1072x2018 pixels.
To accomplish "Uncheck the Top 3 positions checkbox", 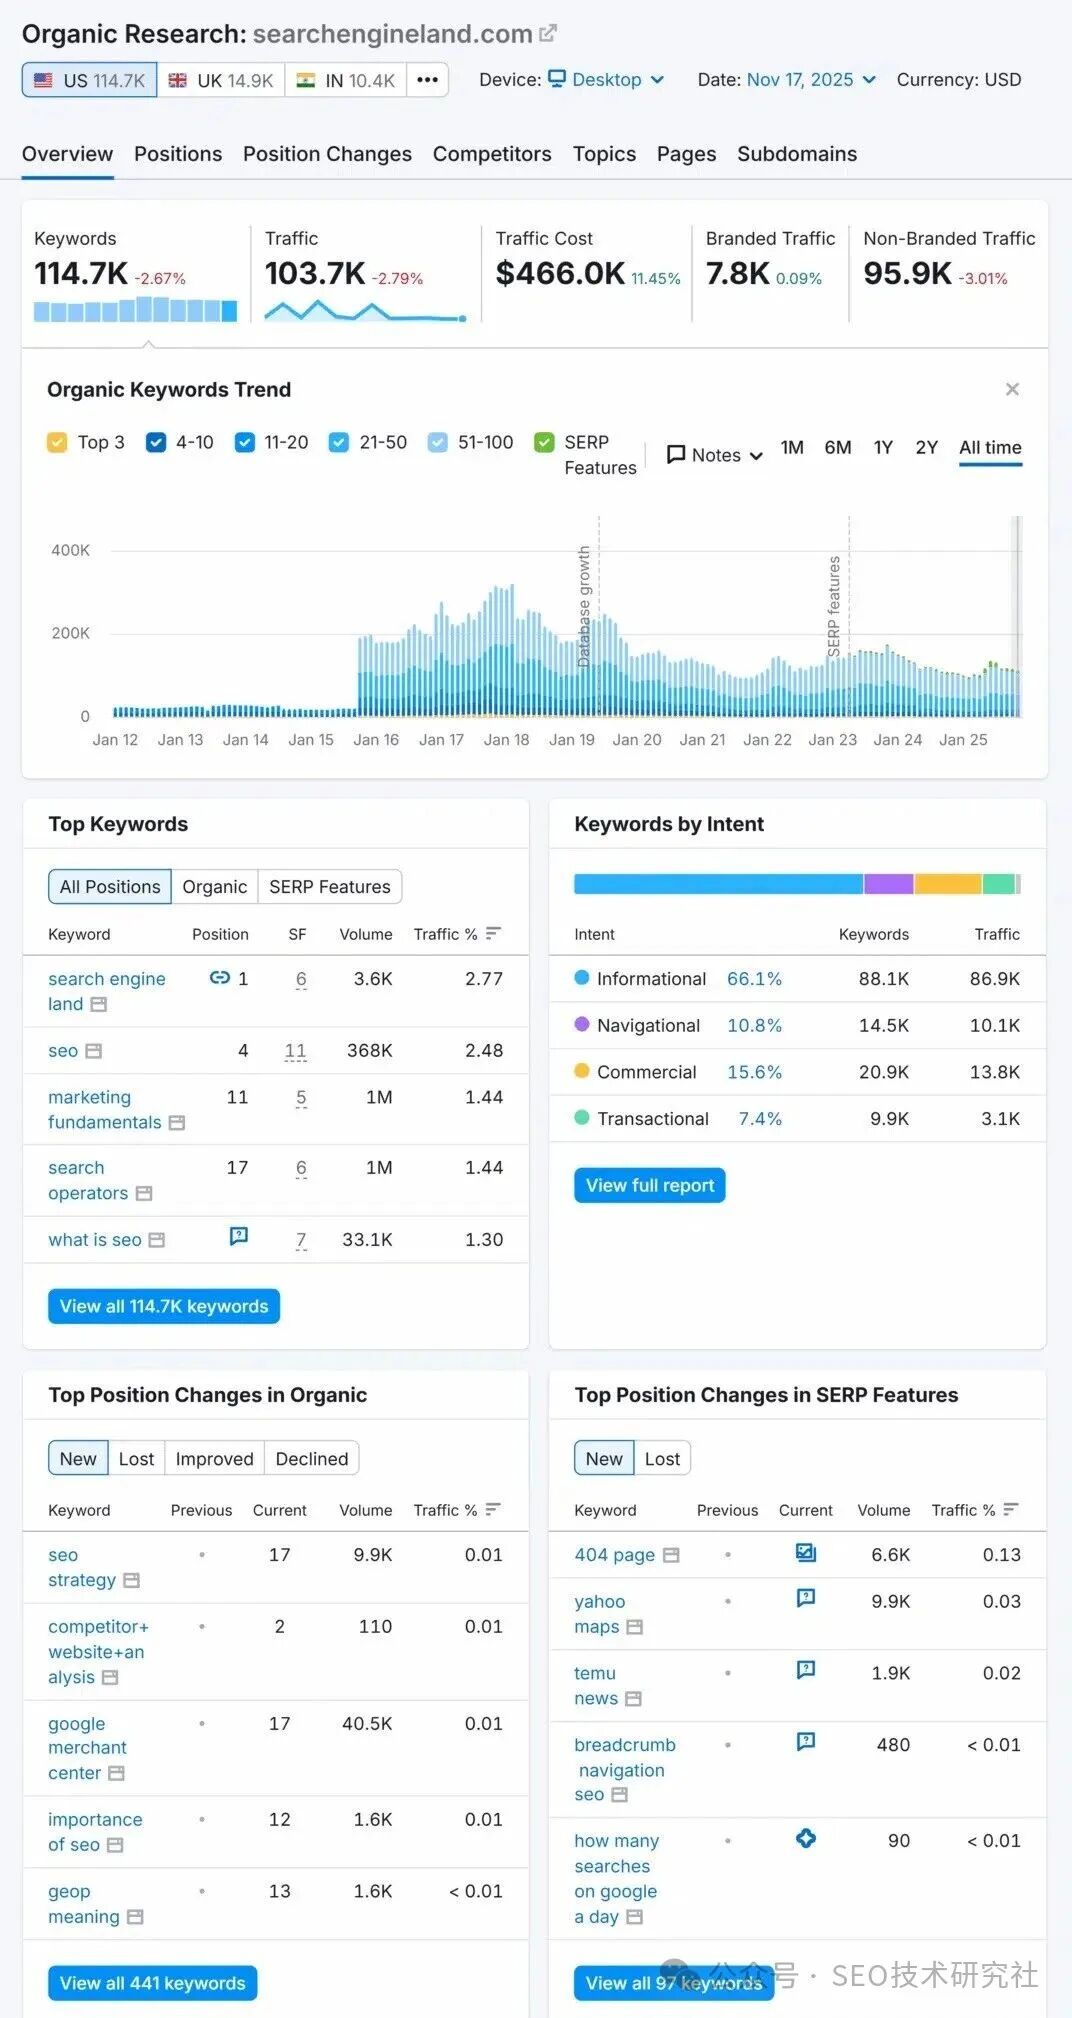I will (57, 442).
